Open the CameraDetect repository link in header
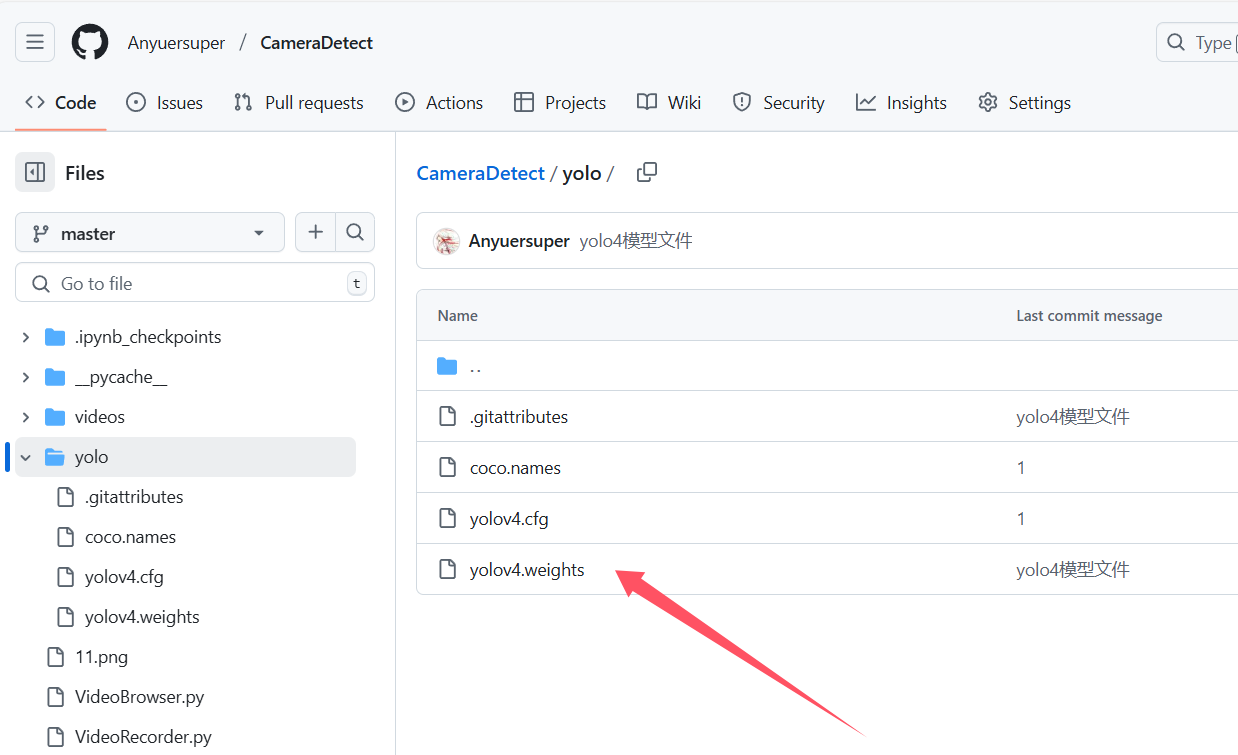The width and height of the screenshot is (1238, 755). (x=317, y=43)
